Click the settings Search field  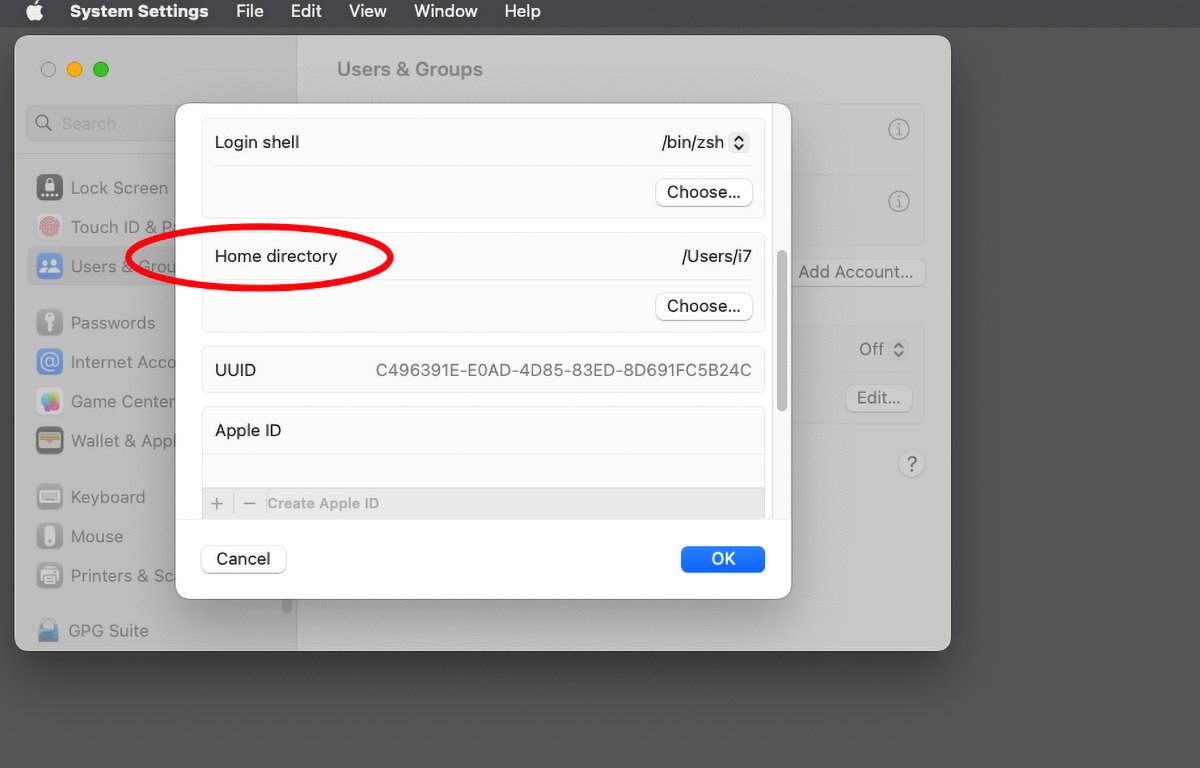click(x=100, y=124)
